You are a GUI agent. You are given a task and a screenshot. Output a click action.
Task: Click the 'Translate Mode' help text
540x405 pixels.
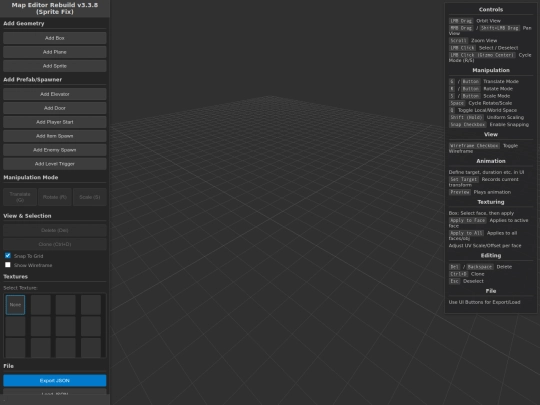click(x=501, y=82)
